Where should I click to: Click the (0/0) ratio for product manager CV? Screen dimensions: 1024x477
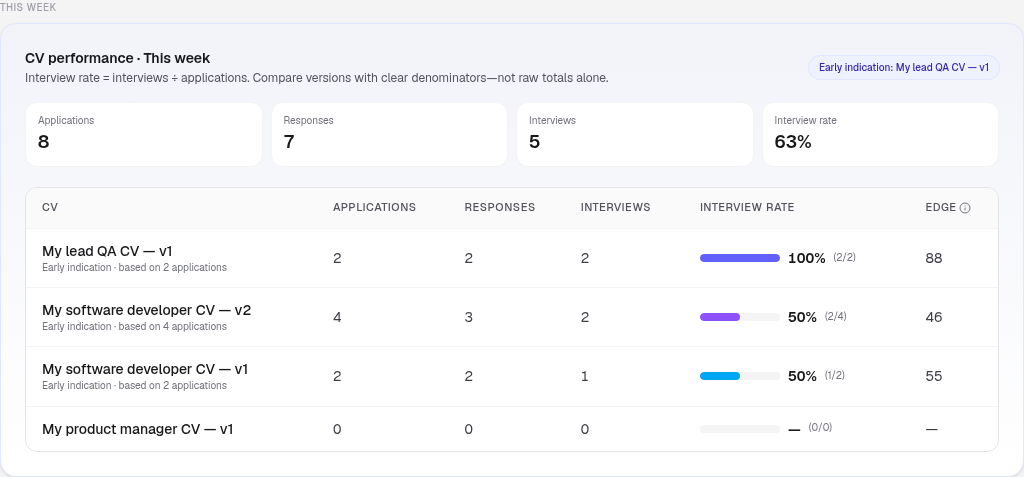820,427
